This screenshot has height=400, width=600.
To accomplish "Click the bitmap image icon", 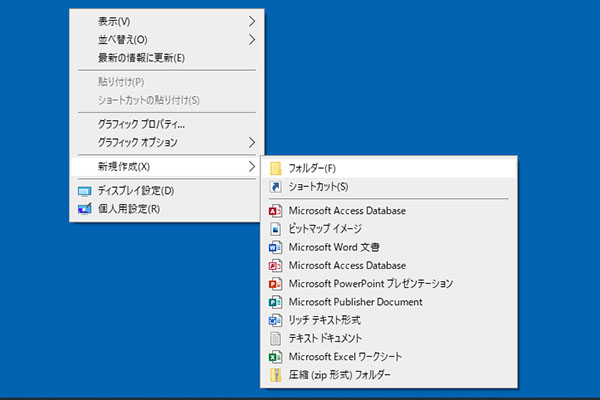I will click(276, 229).
